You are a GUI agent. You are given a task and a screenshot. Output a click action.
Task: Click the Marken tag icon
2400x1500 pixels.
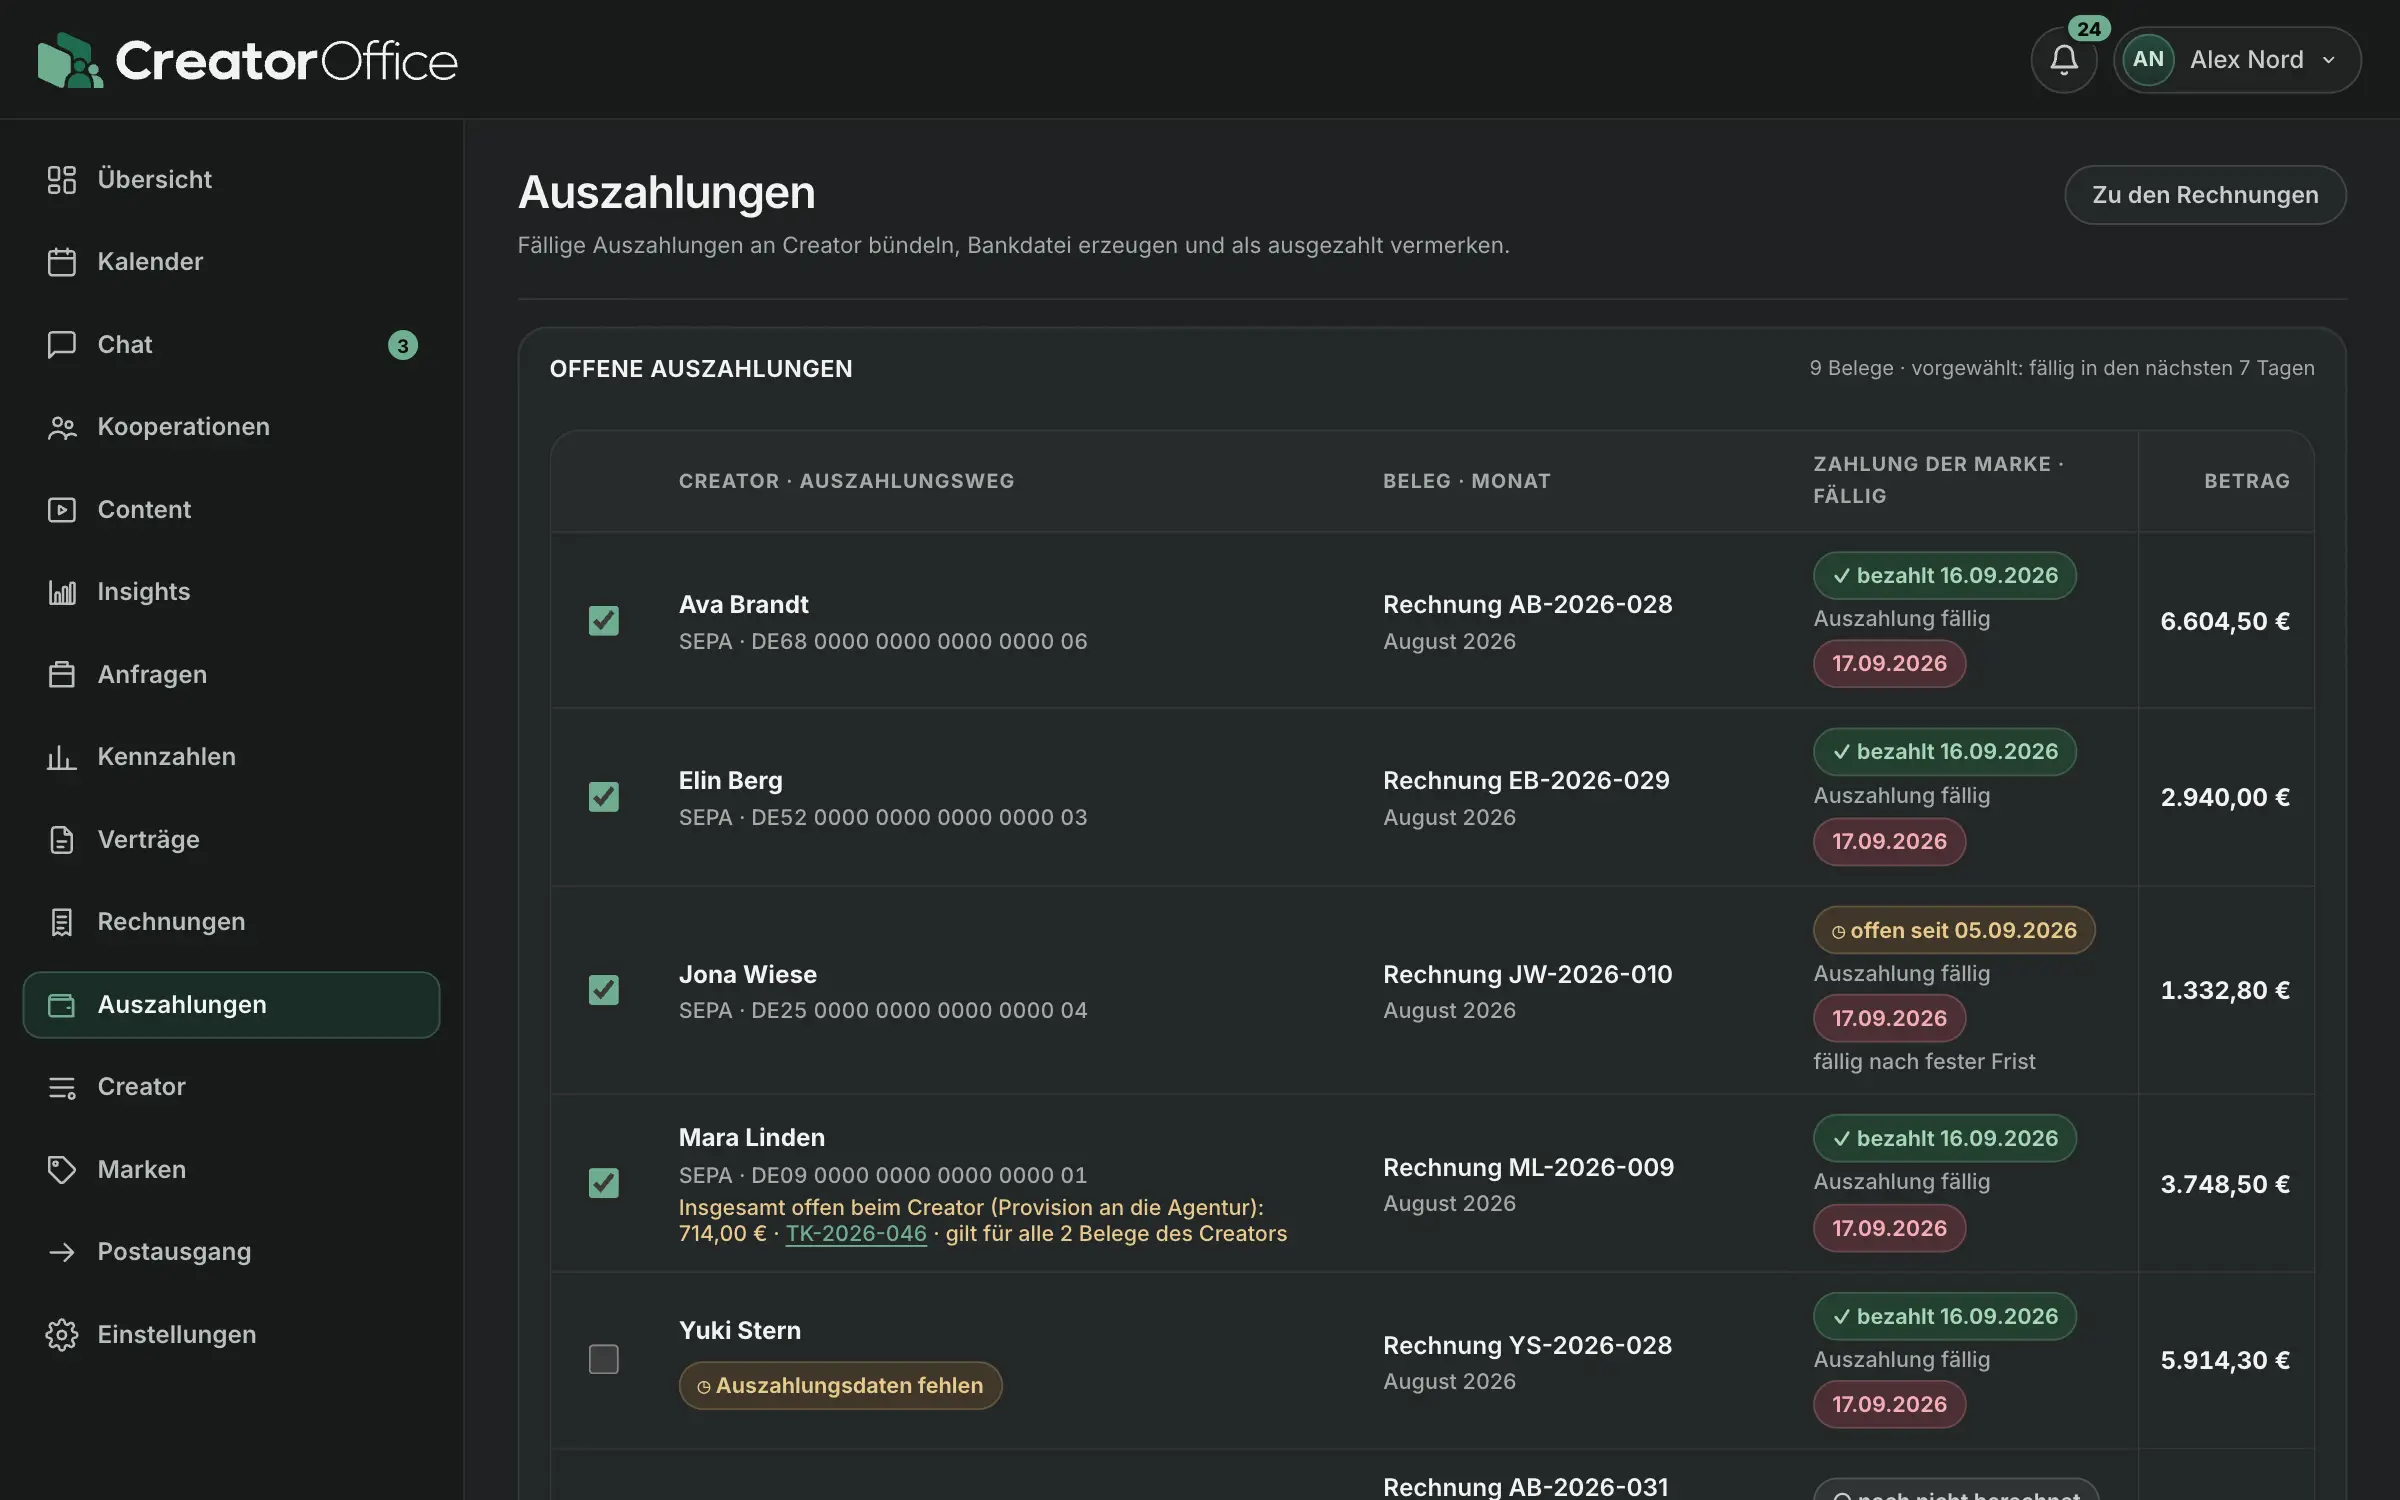pos(62,1170)
